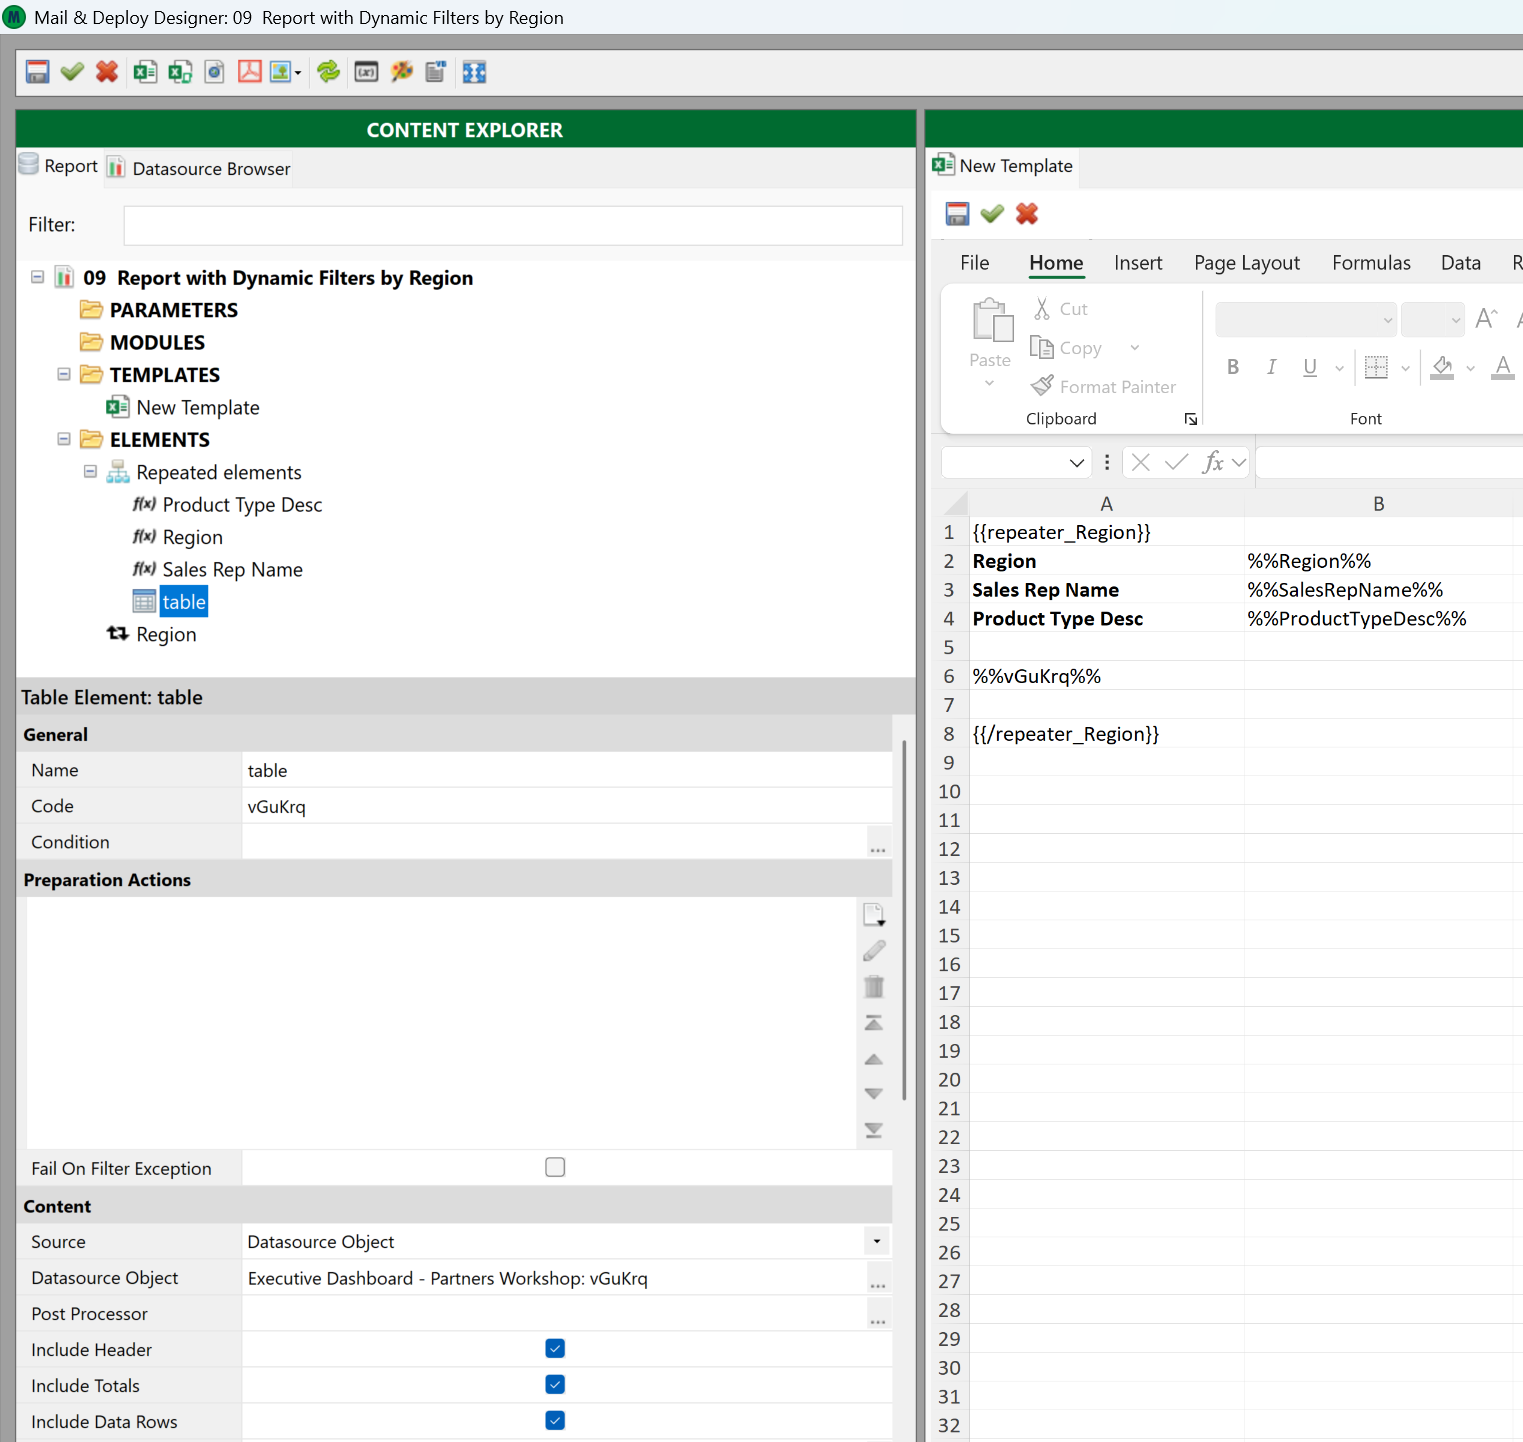Click the save icon in template toolbar

tap(957, 214)
